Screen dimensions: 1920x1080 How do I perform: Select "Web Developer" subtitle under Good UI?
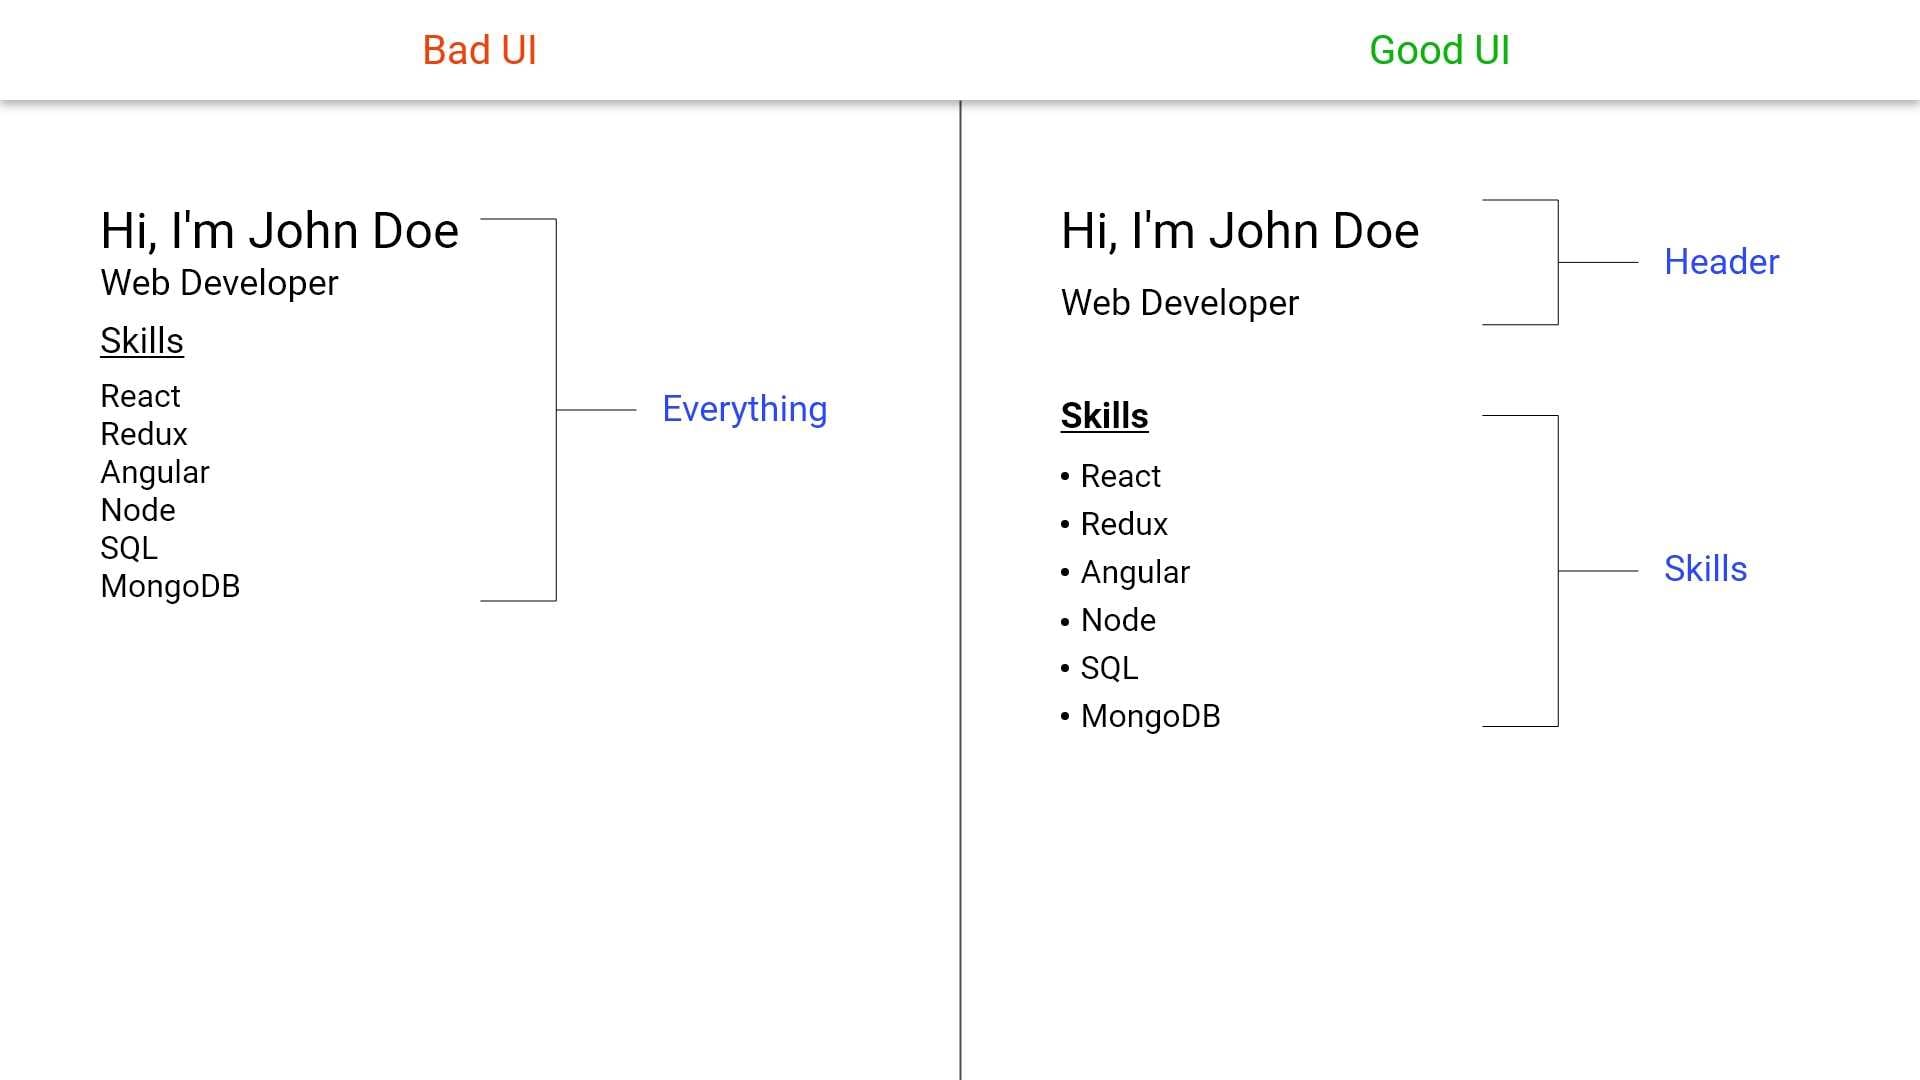(1179, 303)
